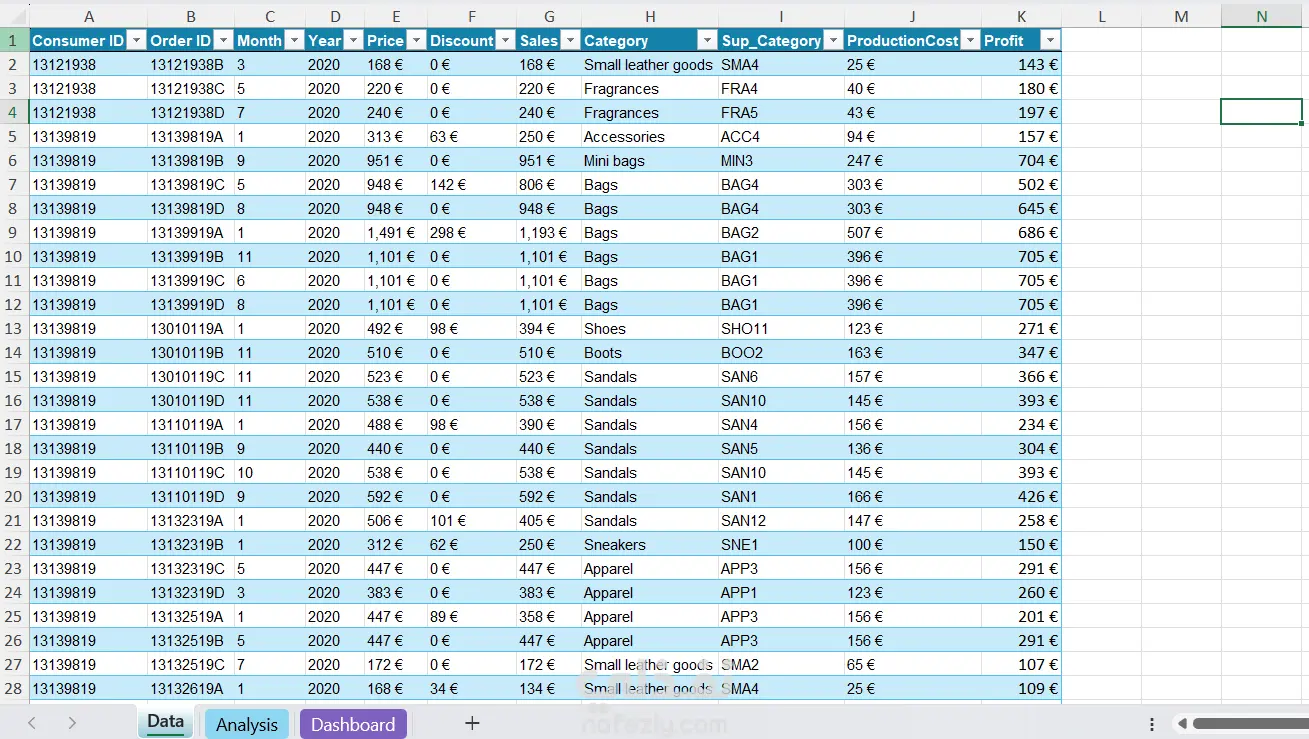
Task: Open the Sup_Category filter dropdown
Action: pos(833,41)
